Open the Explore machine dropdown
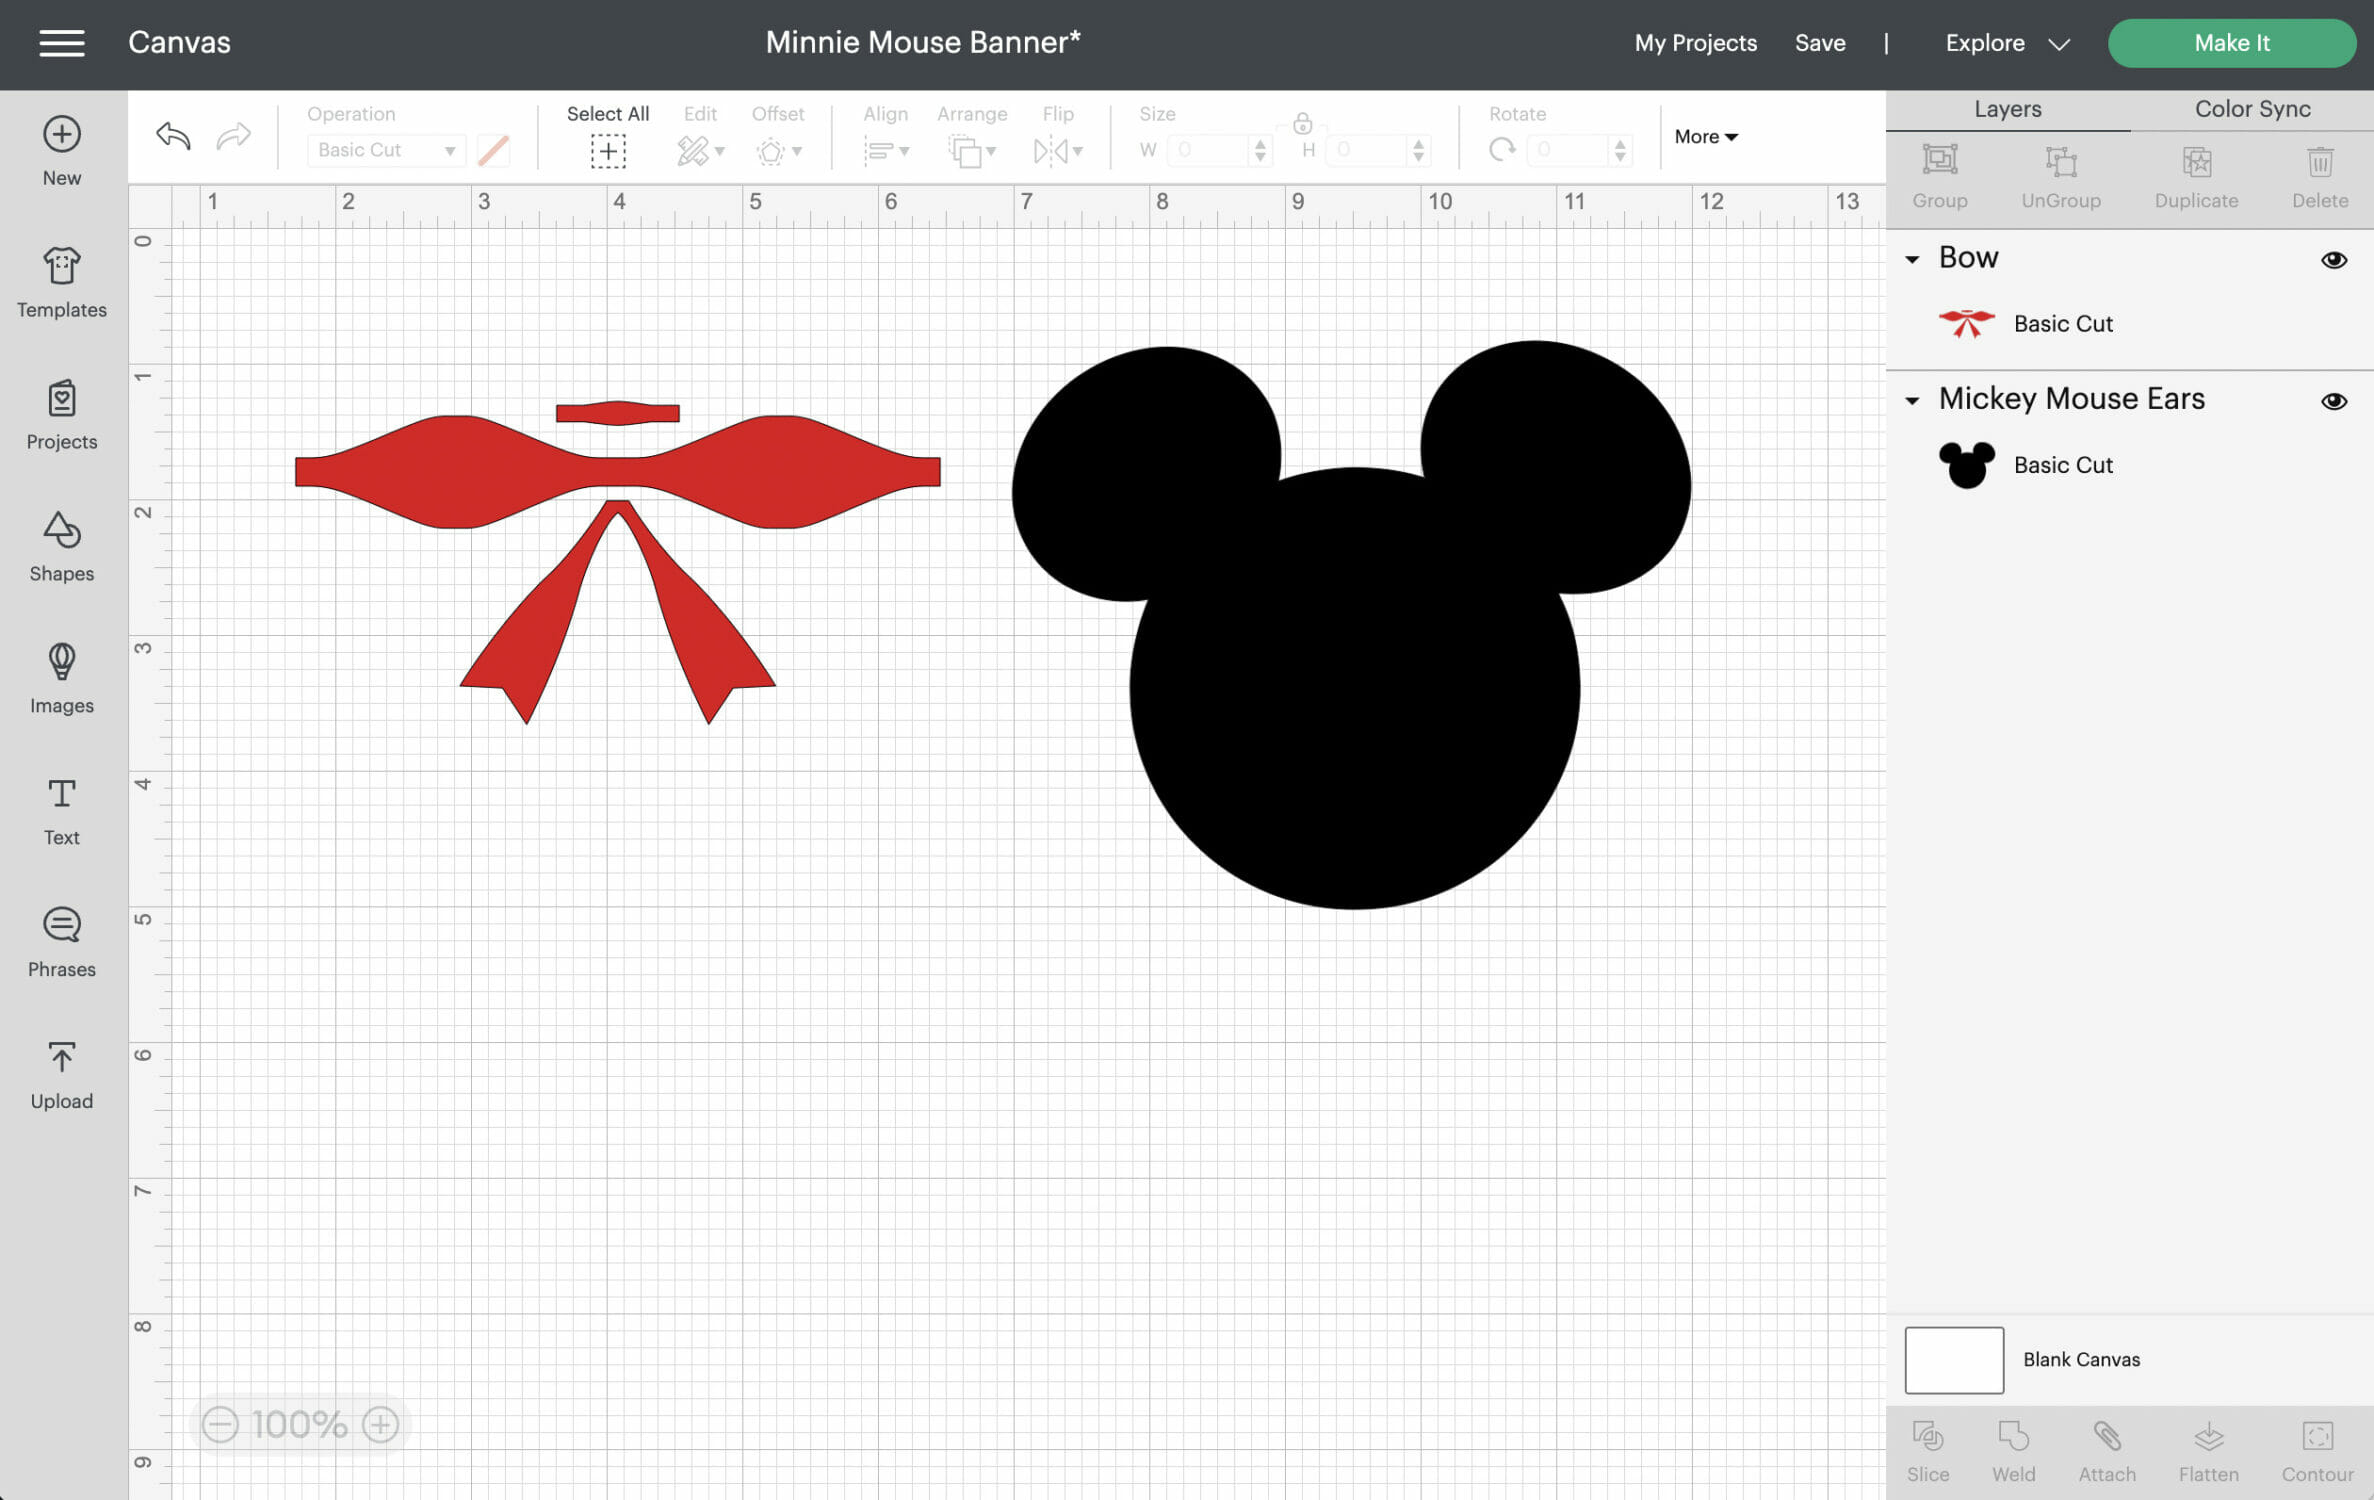2374x1500 pixels. (x=2007, y=43)
